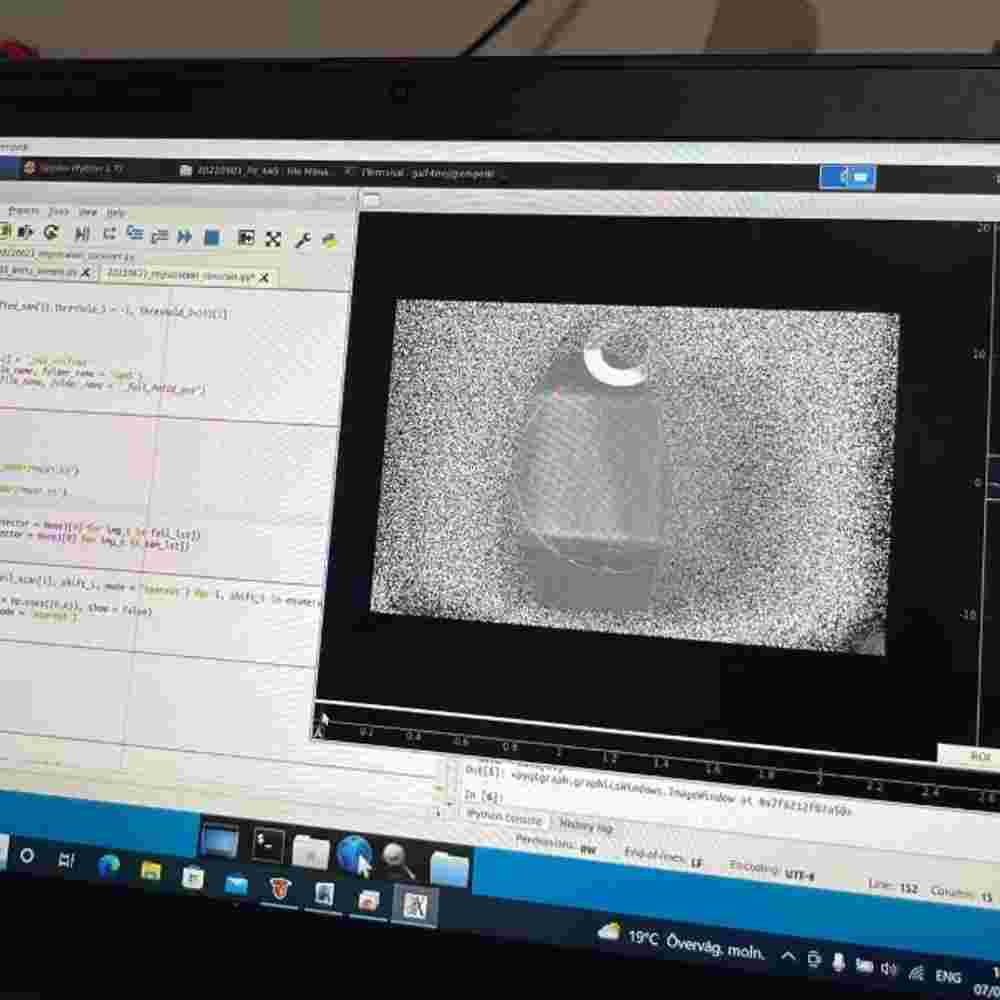Click the blue Stop debugging square icon

click(x=212, y=237)
